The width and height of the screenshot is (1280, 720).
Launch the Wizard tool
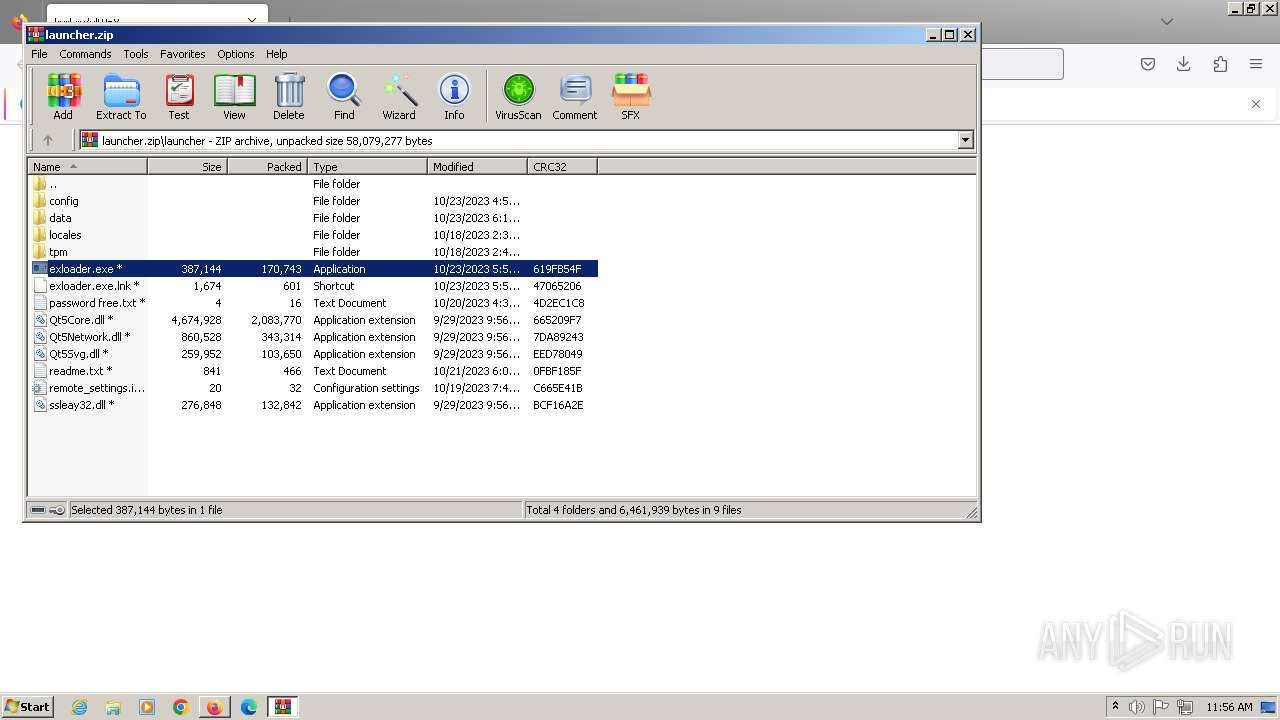(x=399, y=97)
